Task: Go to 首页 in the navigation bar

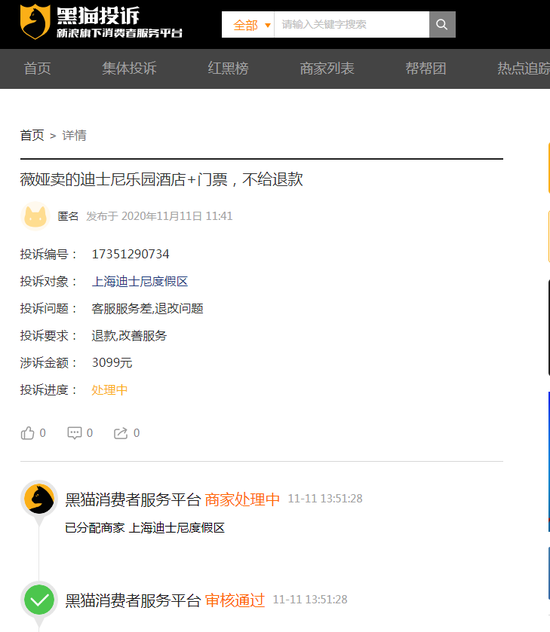Action: click(x=37, y=69)
